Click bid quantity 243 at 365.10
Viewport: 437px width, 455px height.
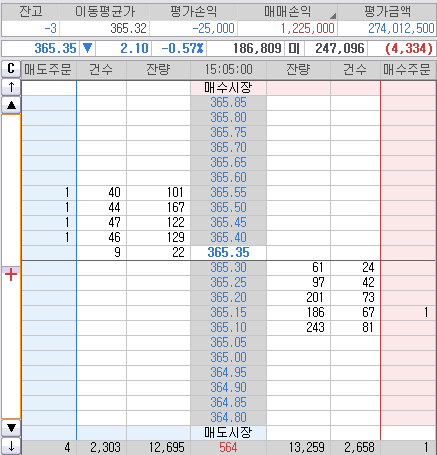click(x=298, y=328)
